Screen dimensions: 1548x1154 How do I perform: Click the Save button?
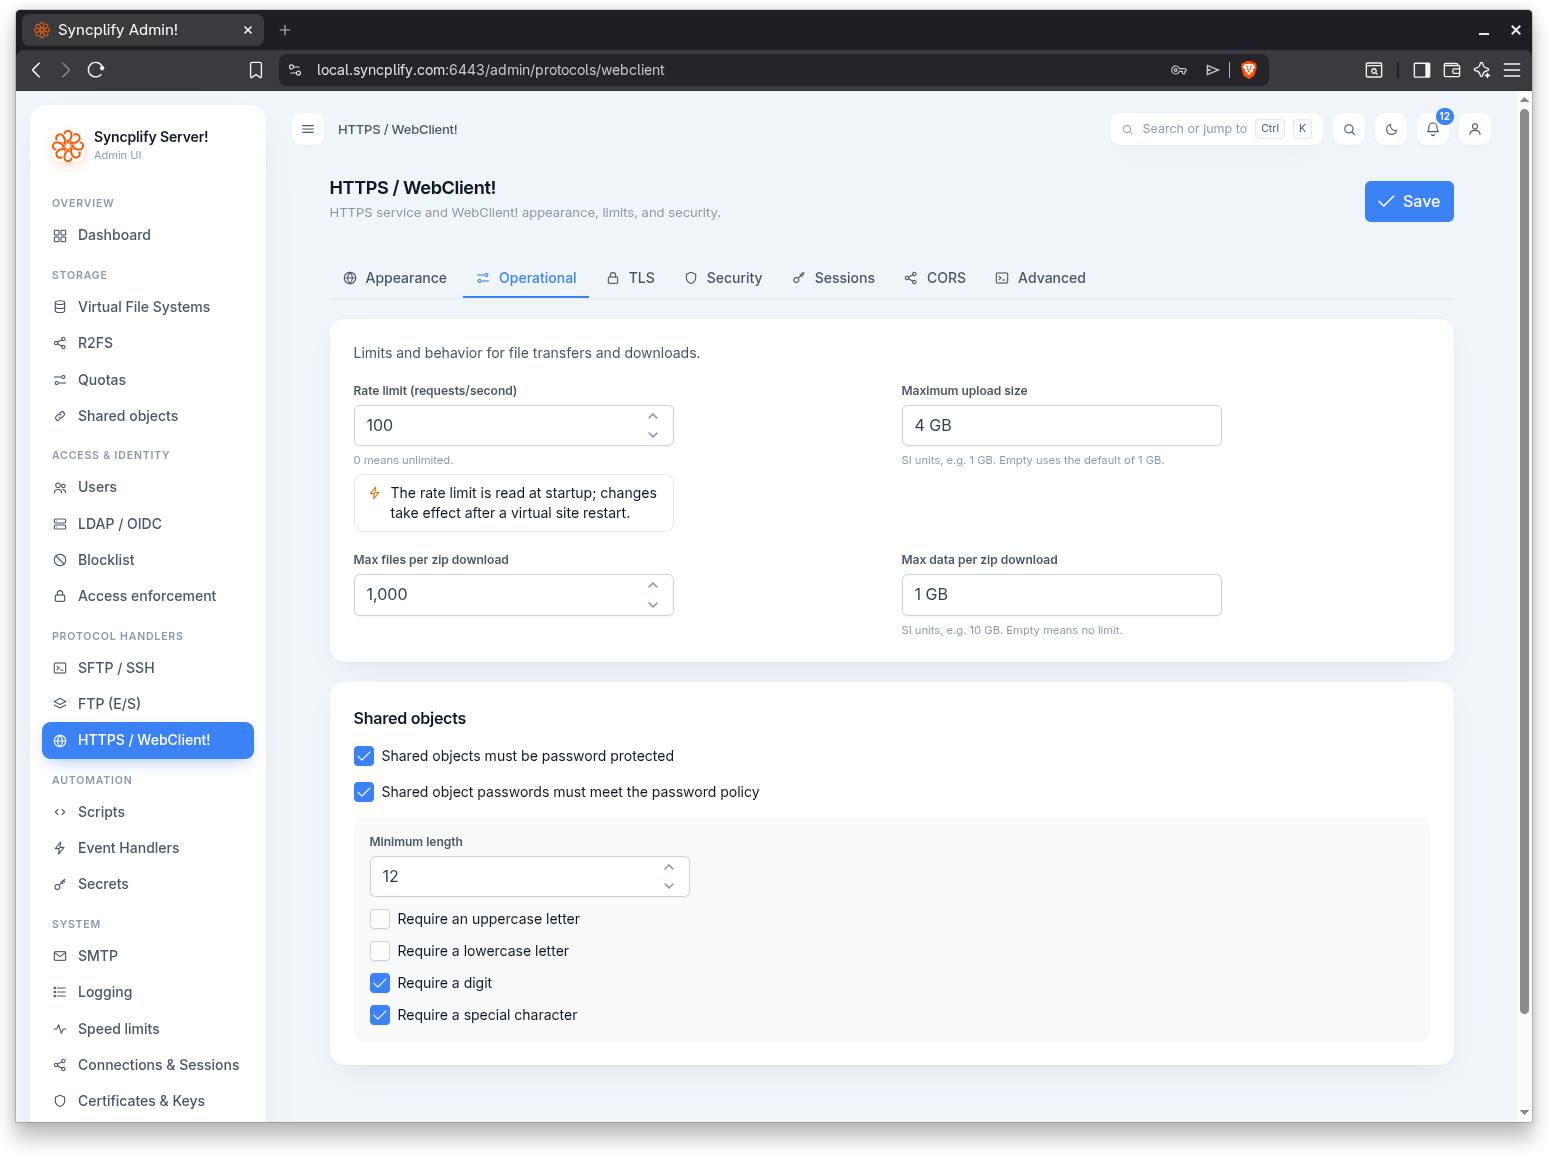click(1409, 201)
